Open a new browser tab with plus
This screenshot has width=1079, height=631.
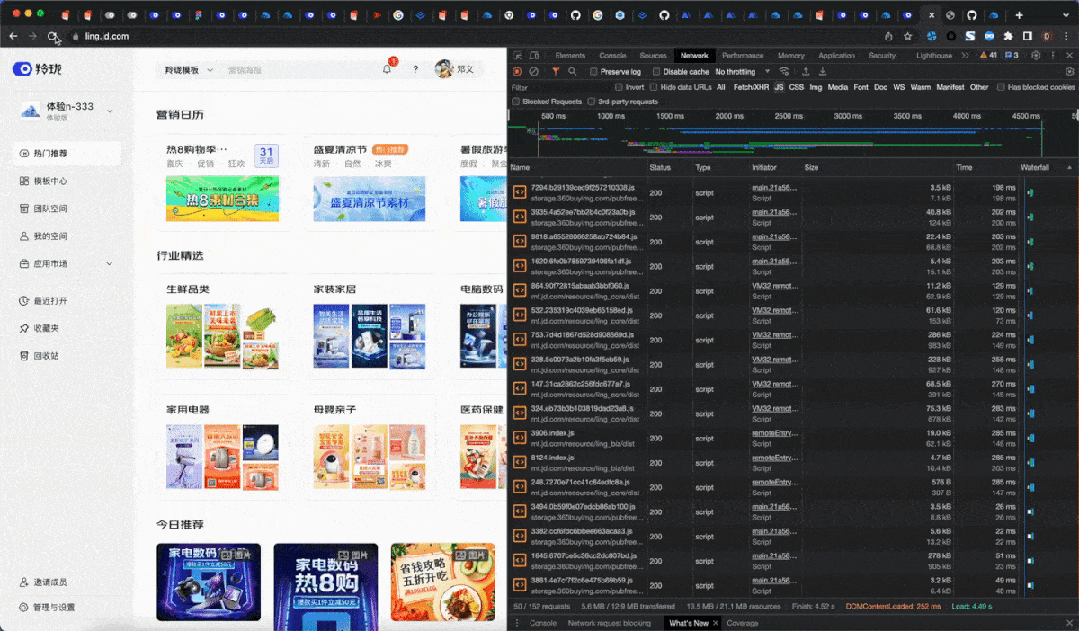point(1019,14)
